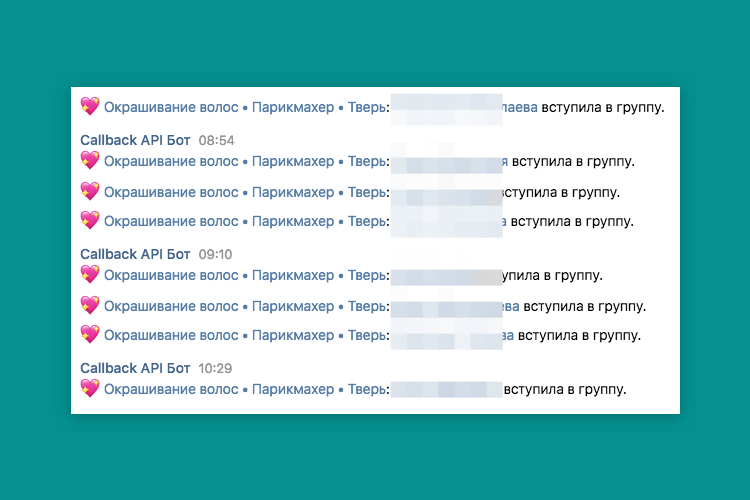The image size is (750, 500).
Task: Click the 09:10 message timestamp
Action: 215,255
